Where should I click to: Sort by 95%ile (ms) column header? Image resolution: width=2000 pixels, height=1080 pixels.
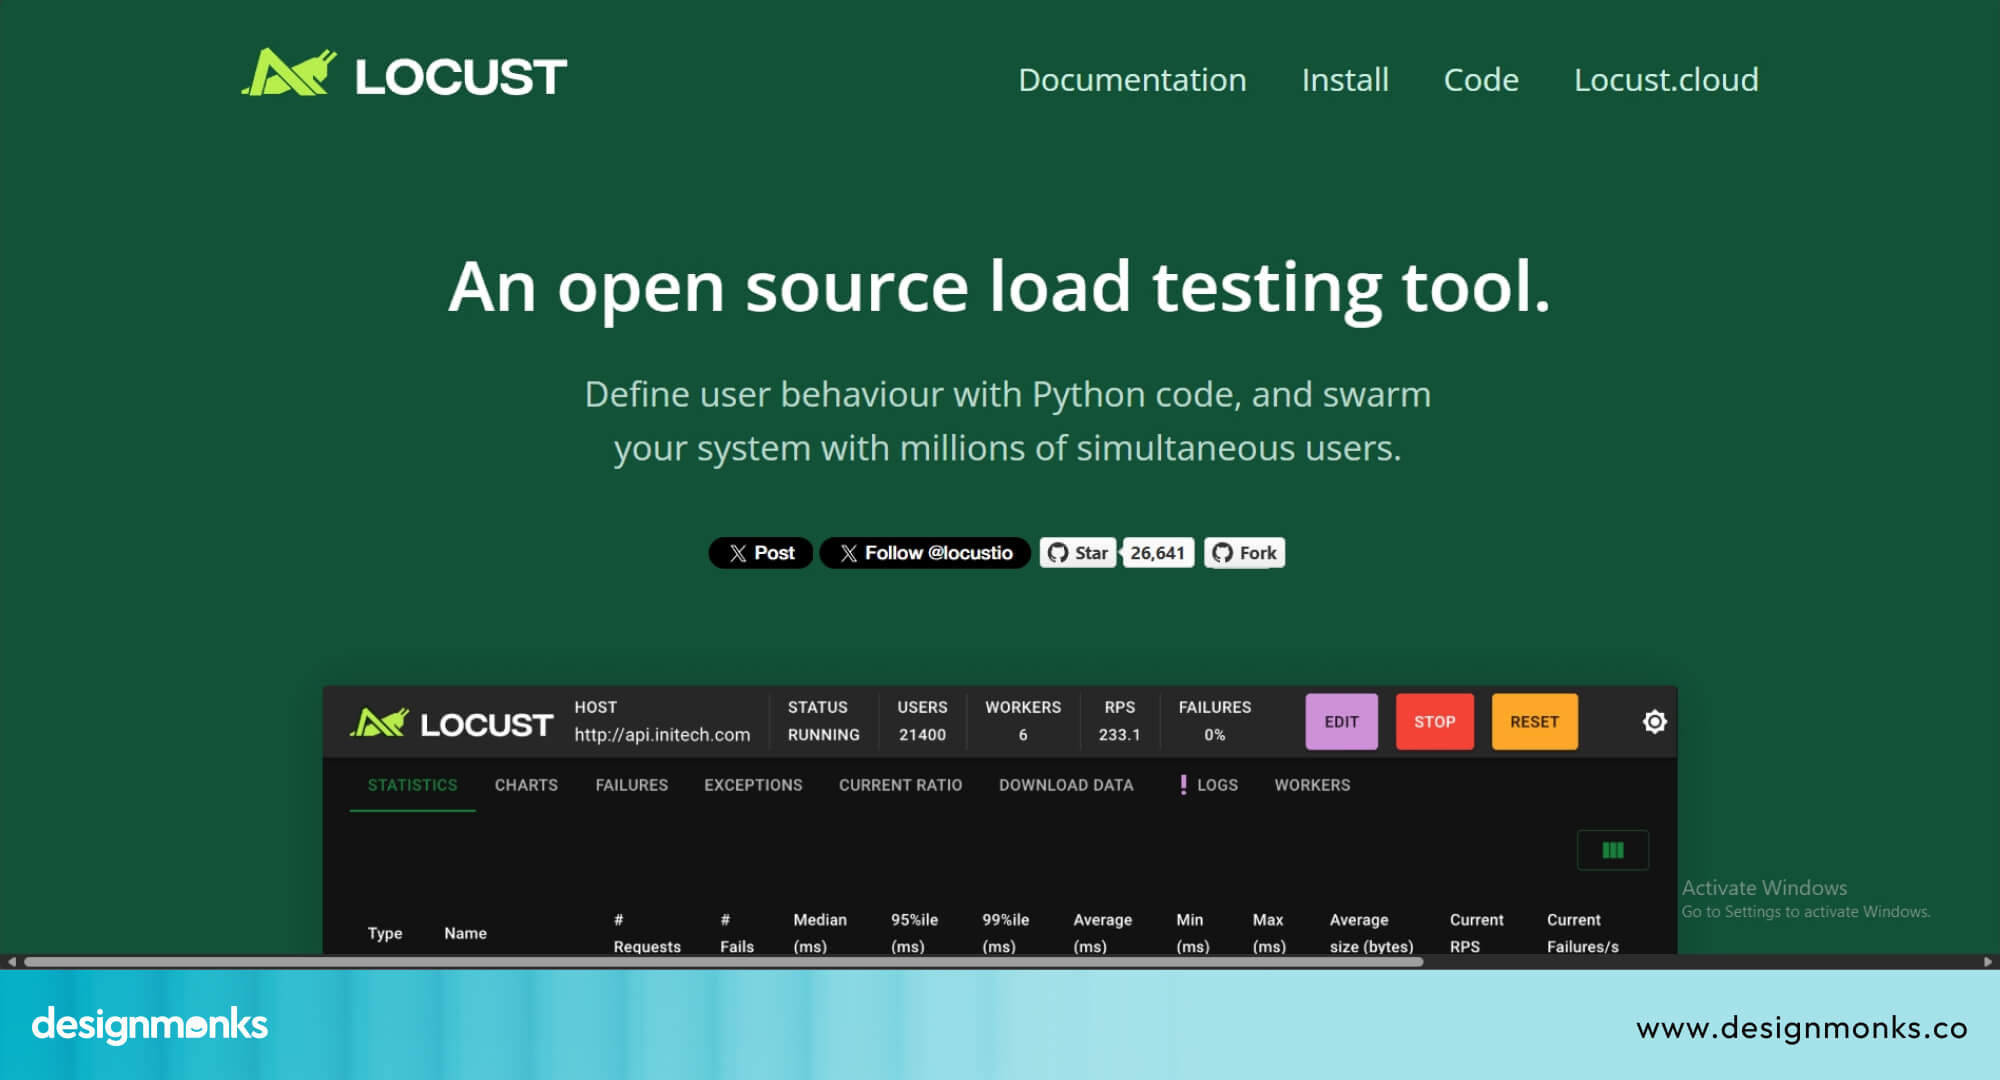click(914, 933)
